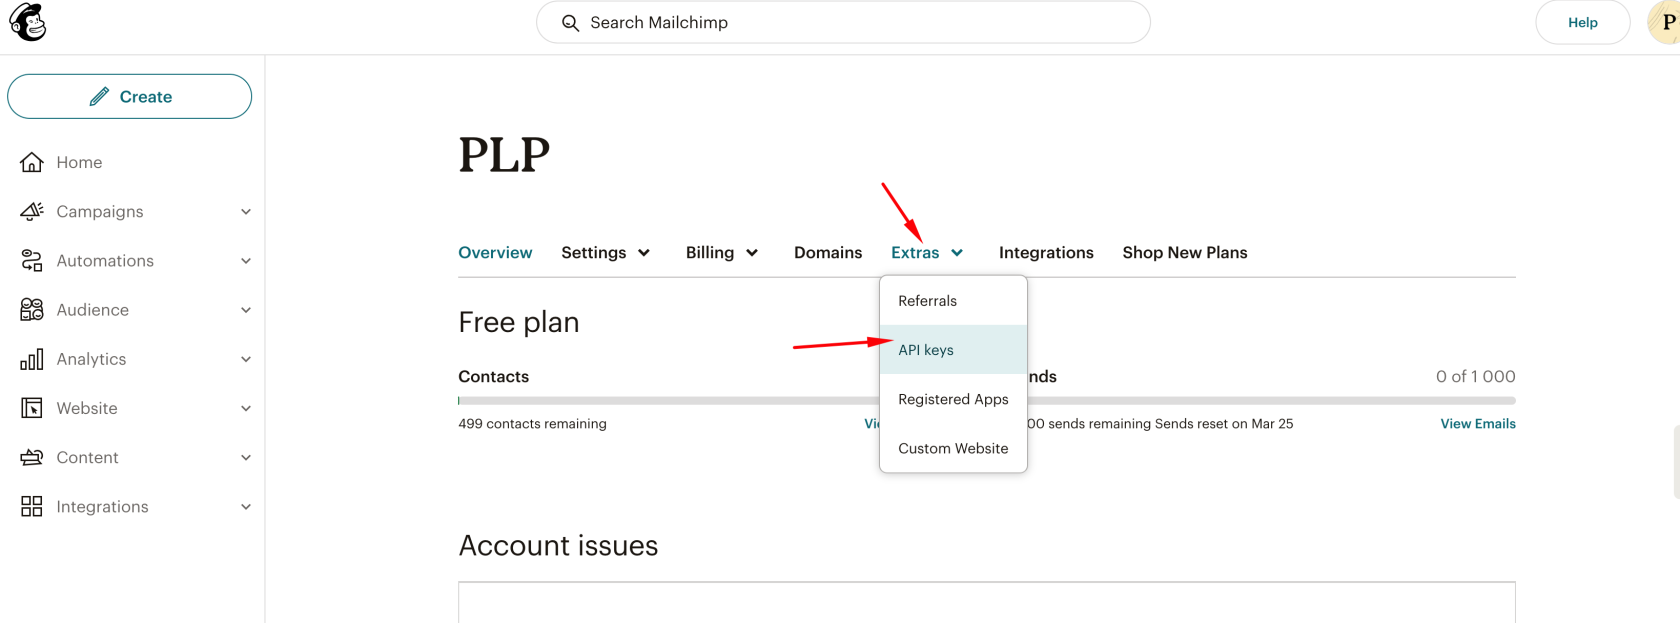Click the Content tray icon
Screen dimensions: 1680x623
pos(32,457)
